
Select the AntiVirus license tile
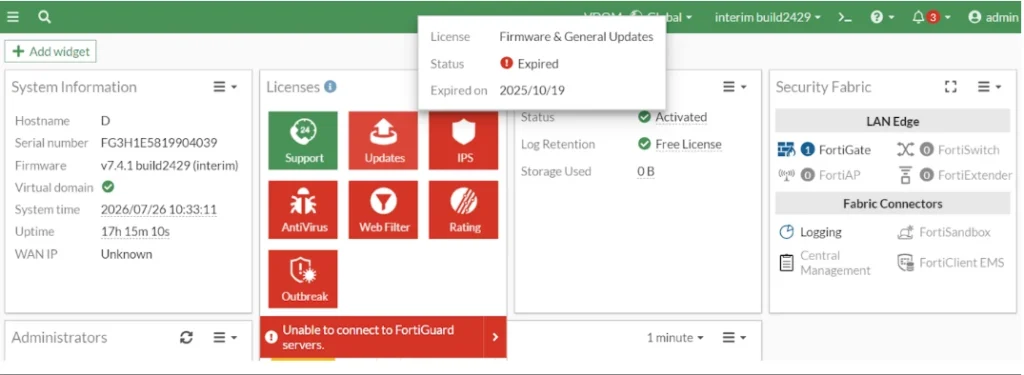pyautogui.click(x=303, y=210)
